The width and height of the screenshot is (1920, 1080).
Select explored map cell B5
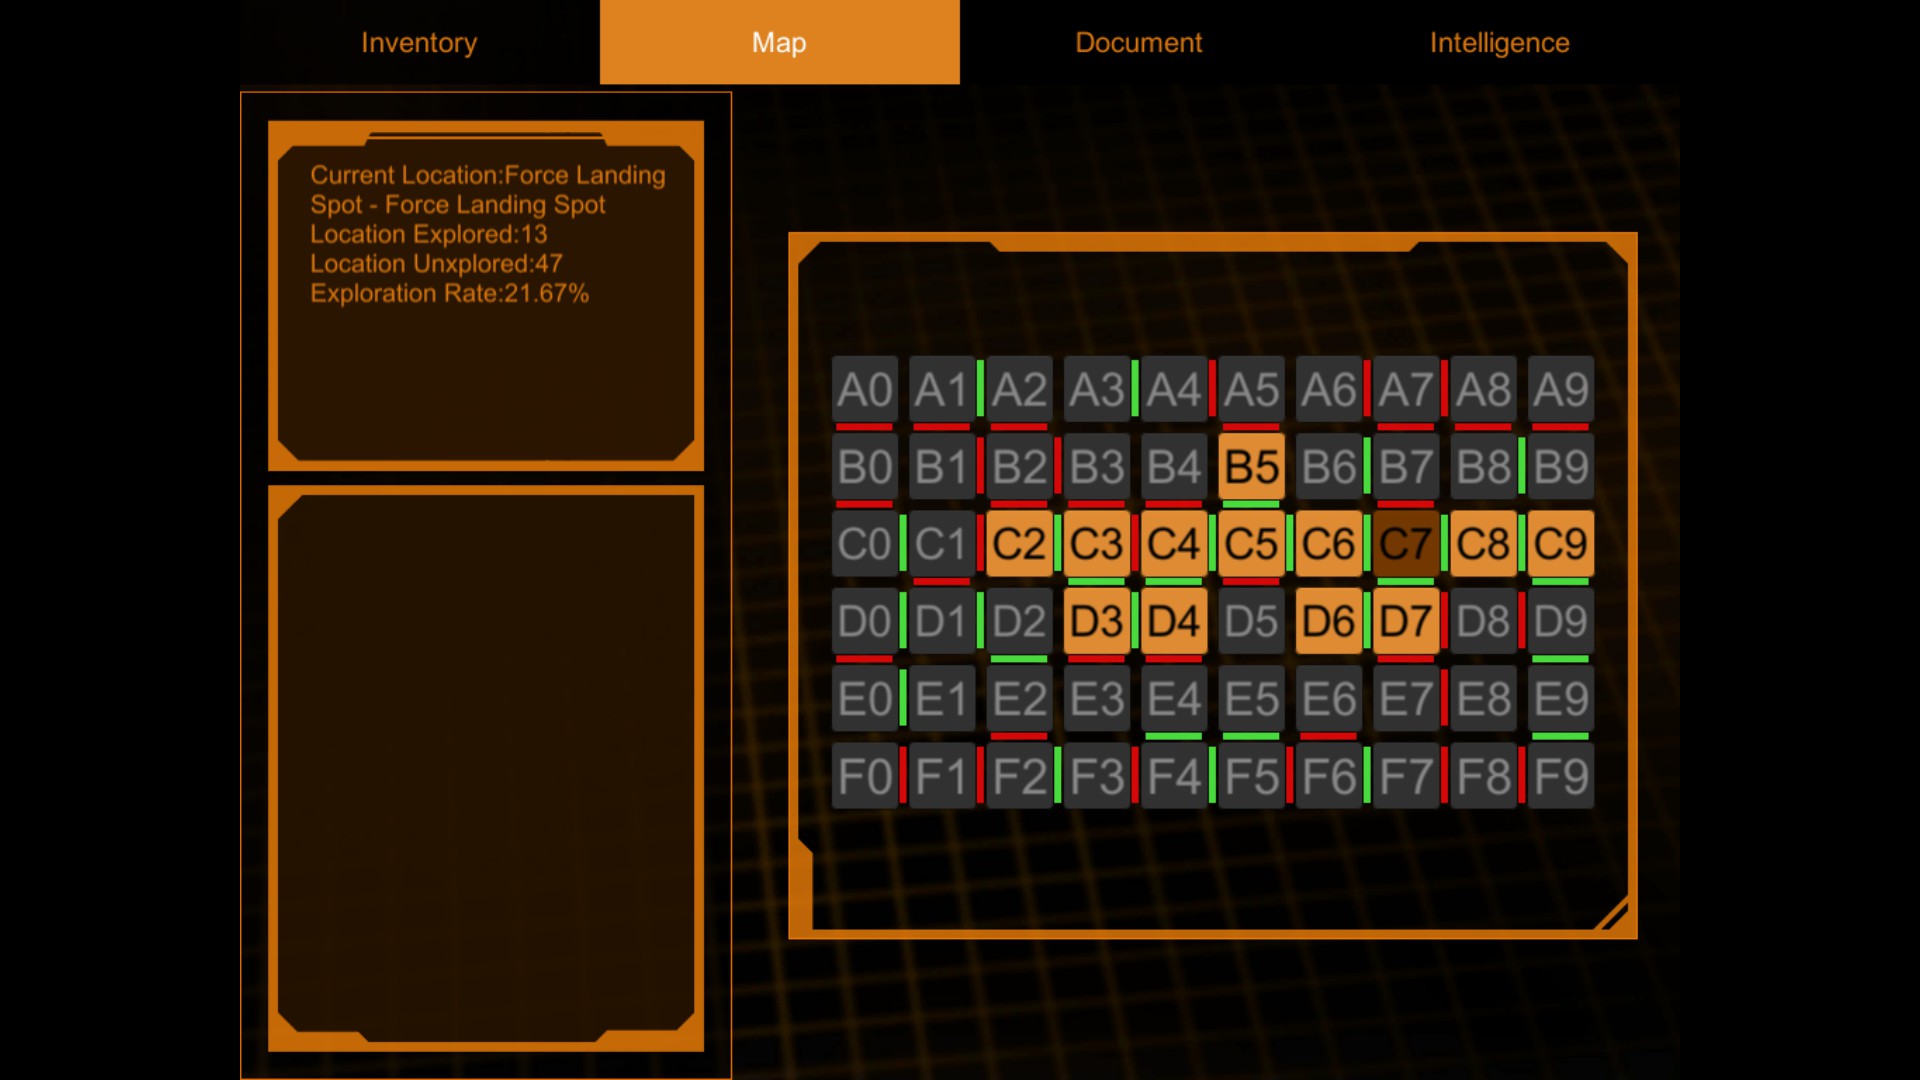coord(1251,466)
